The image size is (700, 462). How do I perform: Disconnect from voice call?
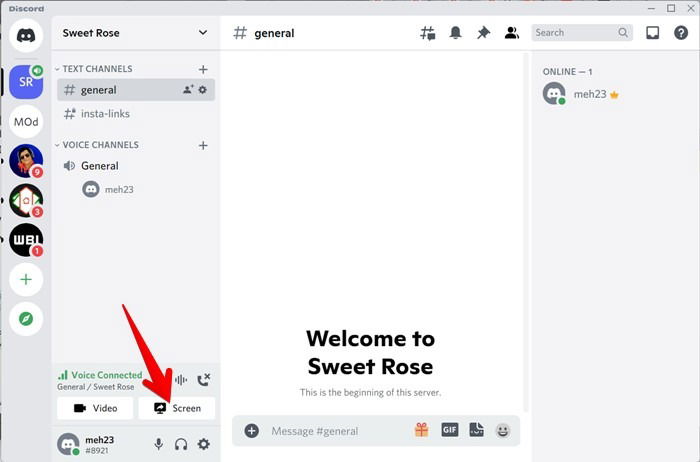coord(204,380)
